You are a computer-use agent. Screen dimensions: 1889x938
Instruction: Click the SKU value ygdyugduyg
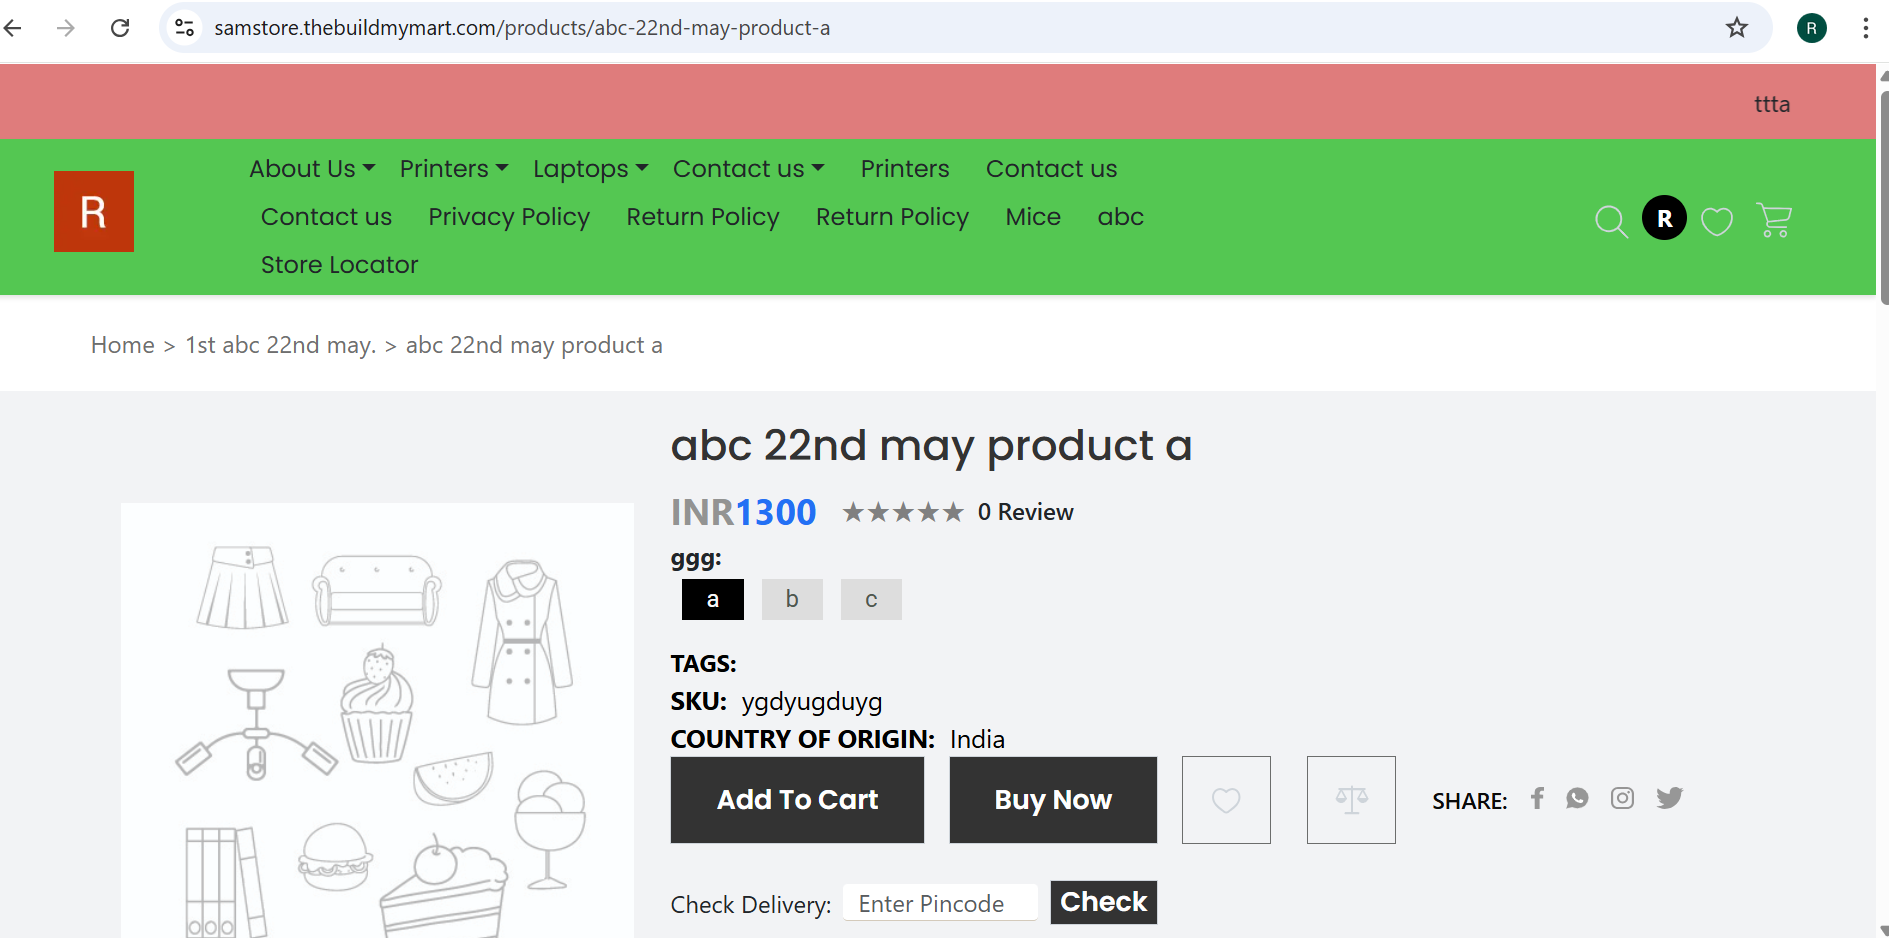812,702
